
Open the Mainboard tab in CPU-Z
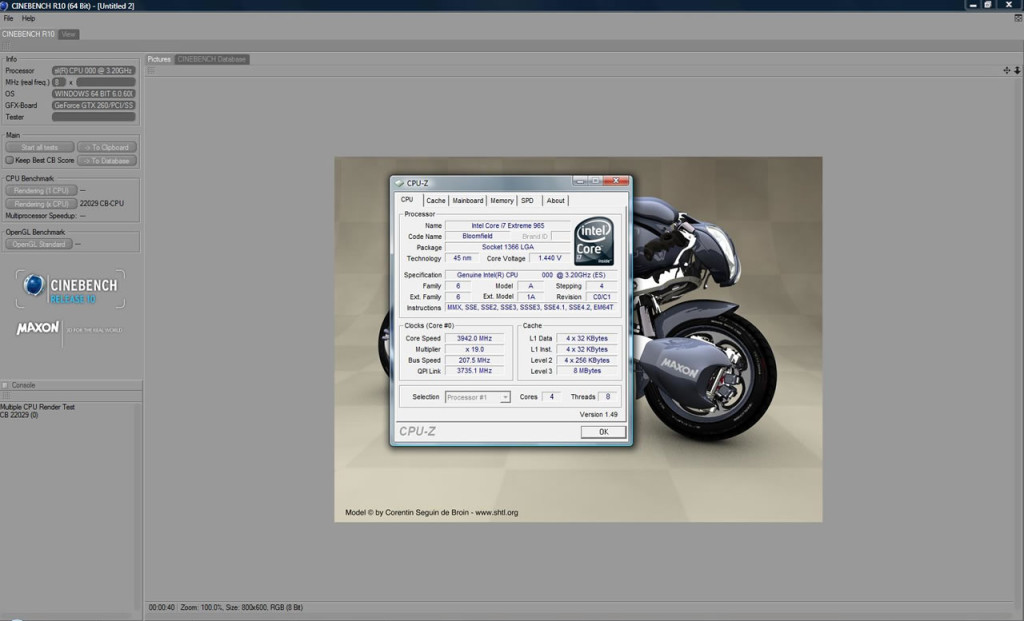468,200
